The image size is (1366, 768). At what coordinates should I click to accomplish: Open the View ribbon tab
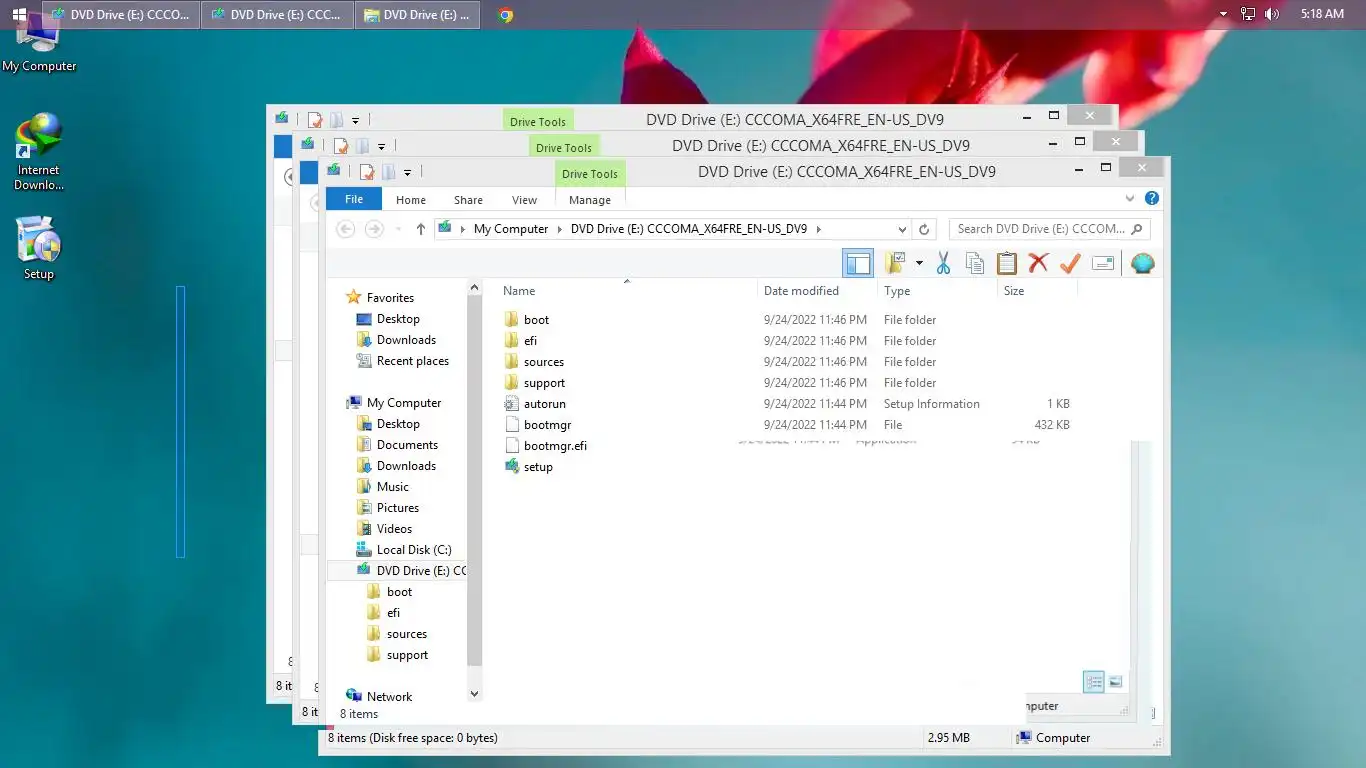(524, 200)
